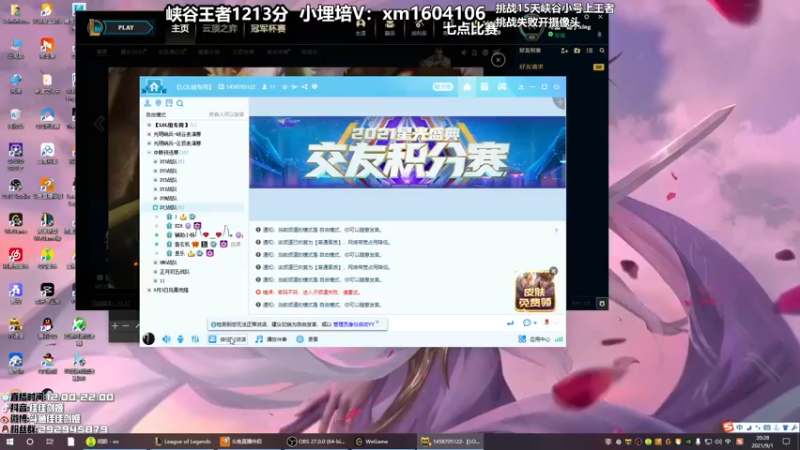Open the YY game controller icon in header
The width and height of the screenshot is (800, 450).
[x=502, y=87]
